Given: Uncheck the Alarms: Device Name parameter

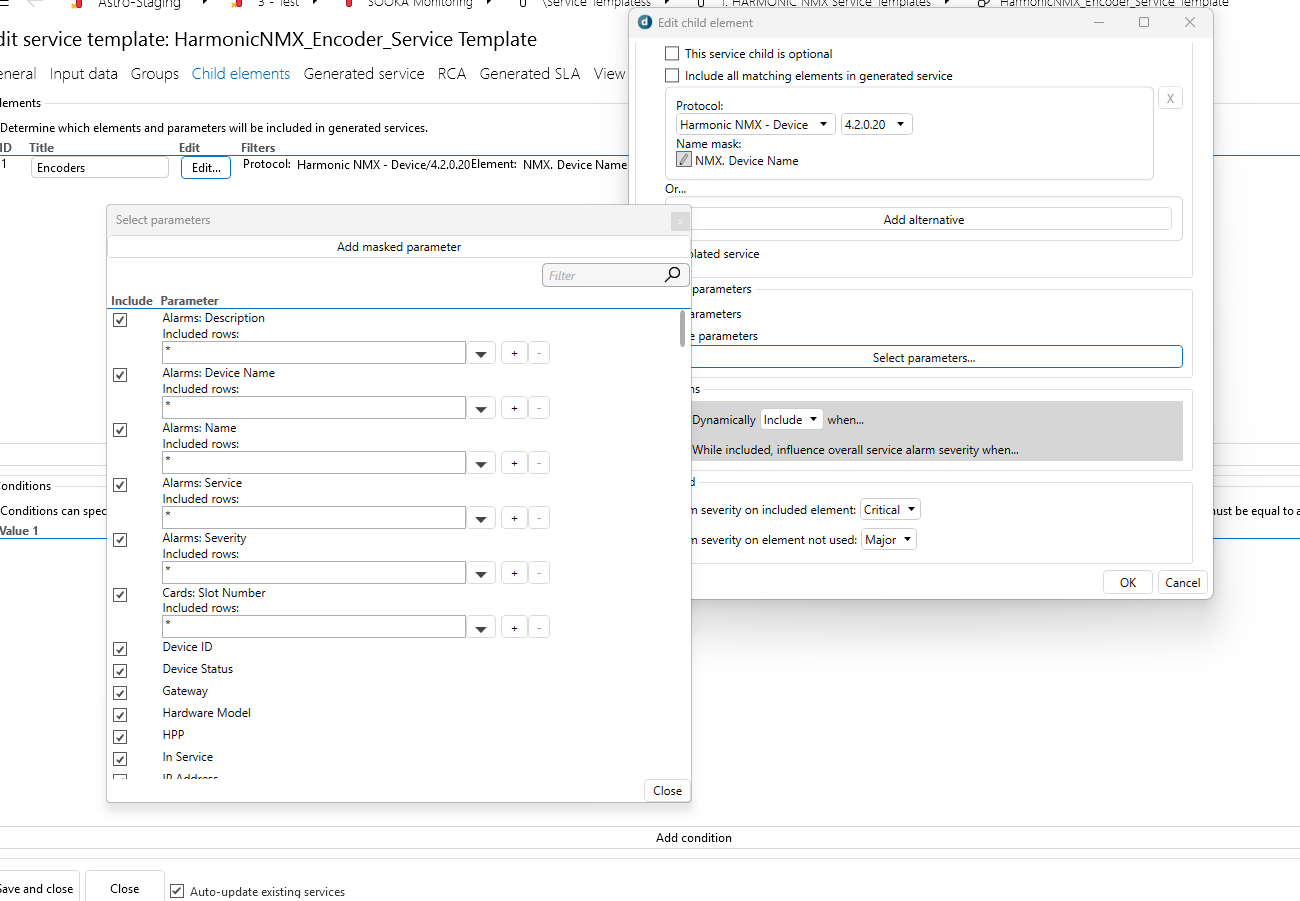Looking at the screenshot, I should 120,375.
